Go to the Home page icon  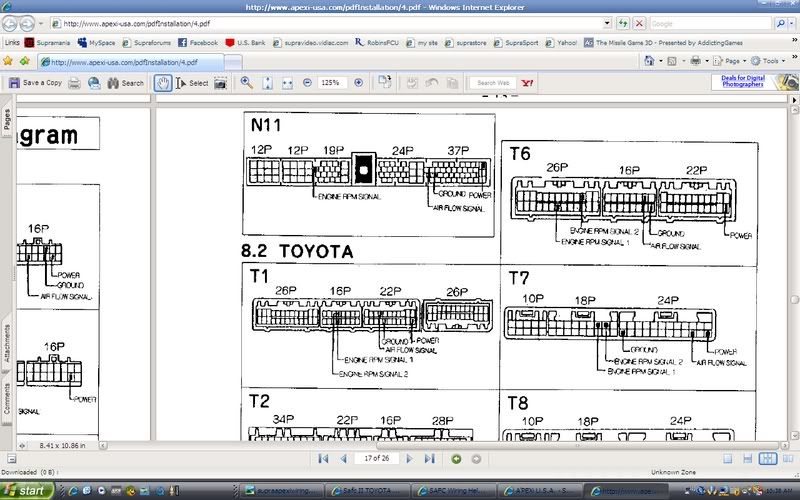(649, 61)
